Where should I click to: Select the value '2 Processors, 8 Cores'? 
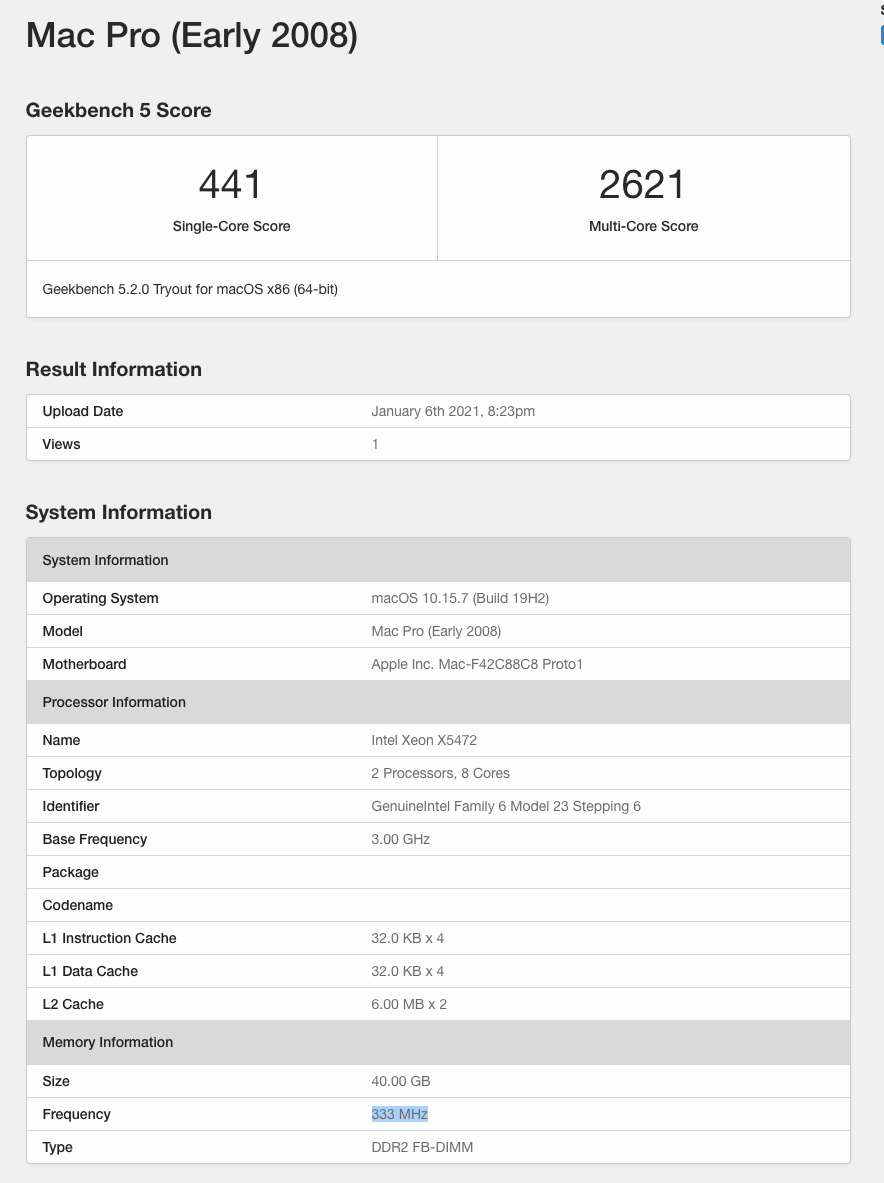[x=440, y=773]
